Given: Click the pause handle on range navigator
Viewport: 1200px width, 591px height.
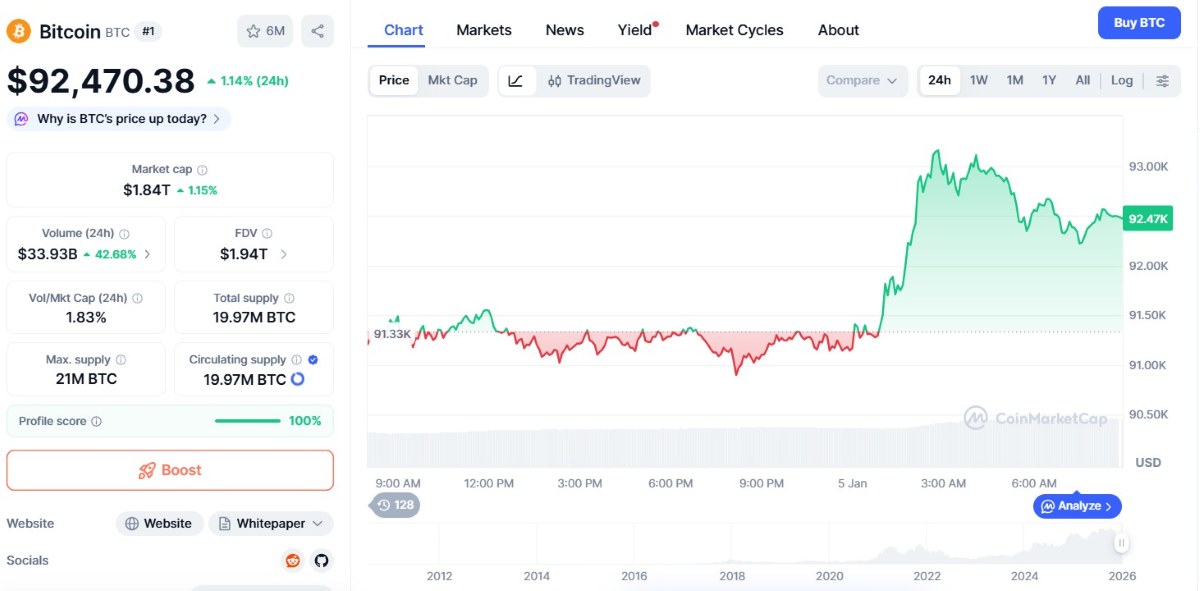Looking at the screenshot, I should tap(1121, 543).
